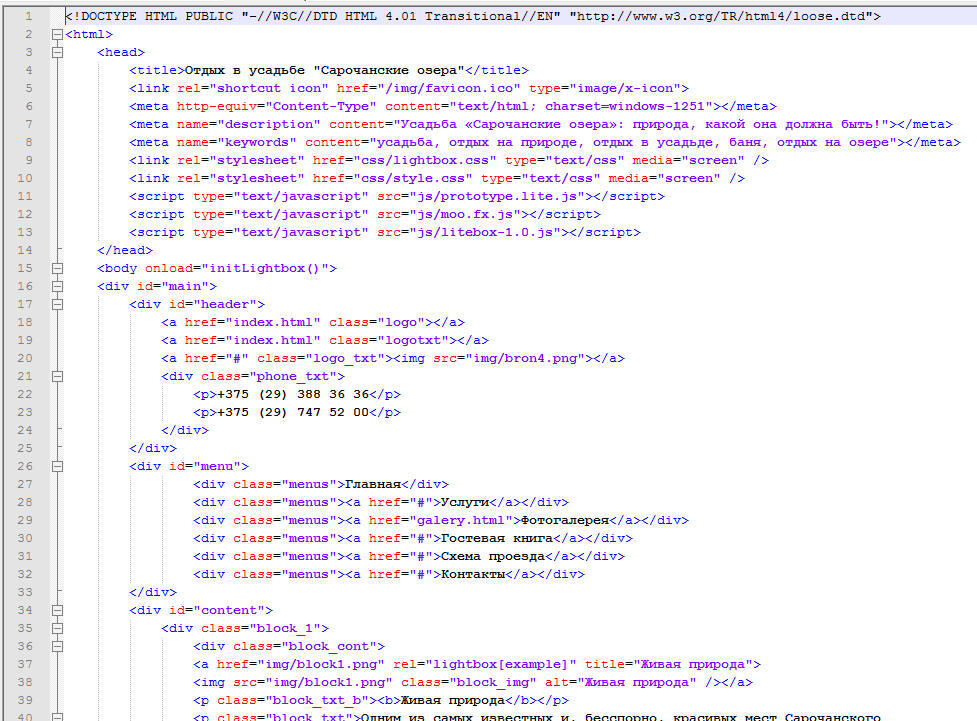Click the "/img/favicon.ico" href value
Viewport: 977px width, 721px height.
tap(444, 88)
